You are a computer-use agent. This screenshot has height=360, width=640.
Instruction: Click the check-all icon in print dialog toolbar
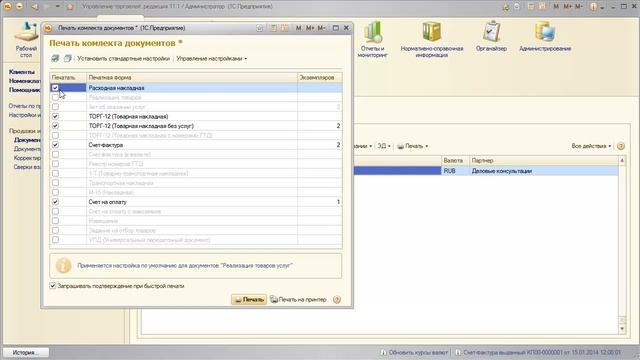click(x=55, y=58)
